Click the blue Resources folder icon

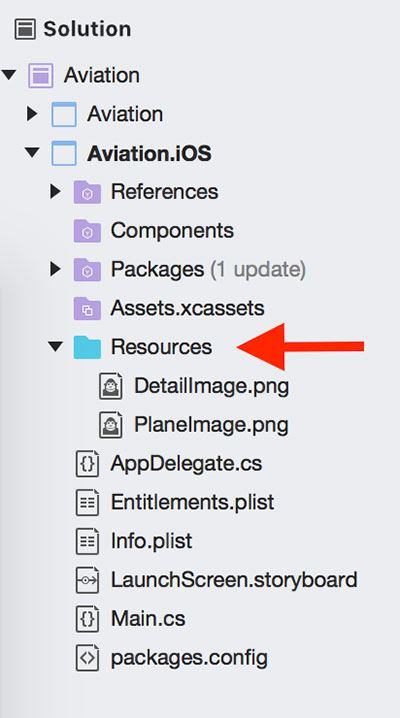pos(87,347)
